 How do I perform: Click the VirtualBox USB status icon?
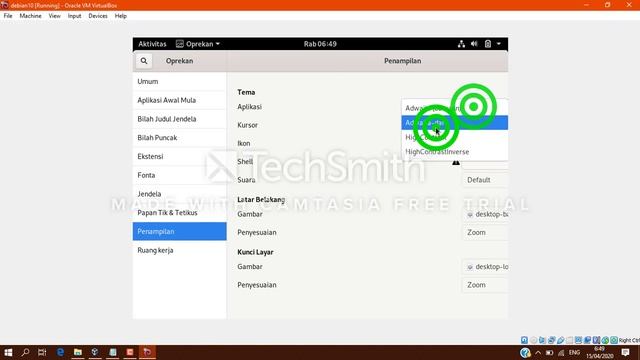560,340
